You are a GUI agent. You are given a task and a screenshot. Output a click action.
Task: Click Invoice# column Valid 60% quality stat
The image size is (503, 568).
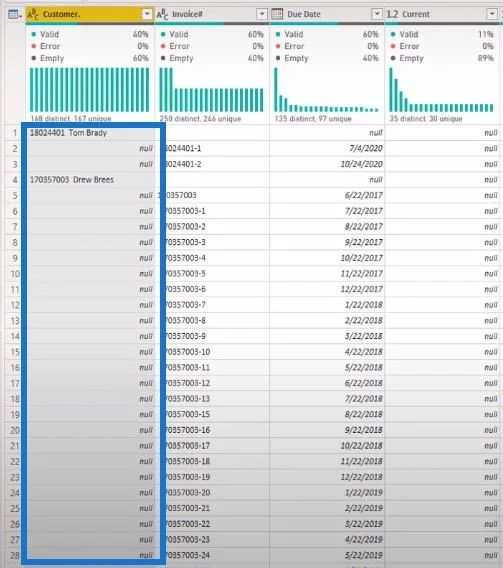click(x=212, y=34)
